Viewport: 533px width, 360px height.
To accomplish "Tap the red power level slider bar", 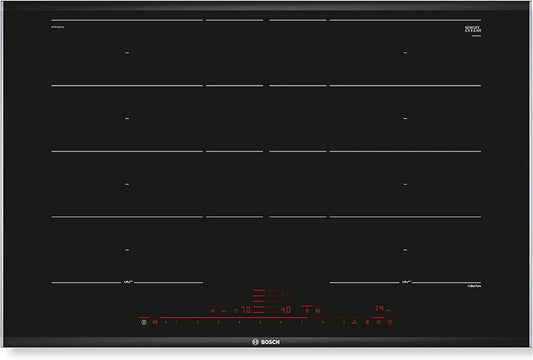I will pyautogui.click(x=234, y=318).
